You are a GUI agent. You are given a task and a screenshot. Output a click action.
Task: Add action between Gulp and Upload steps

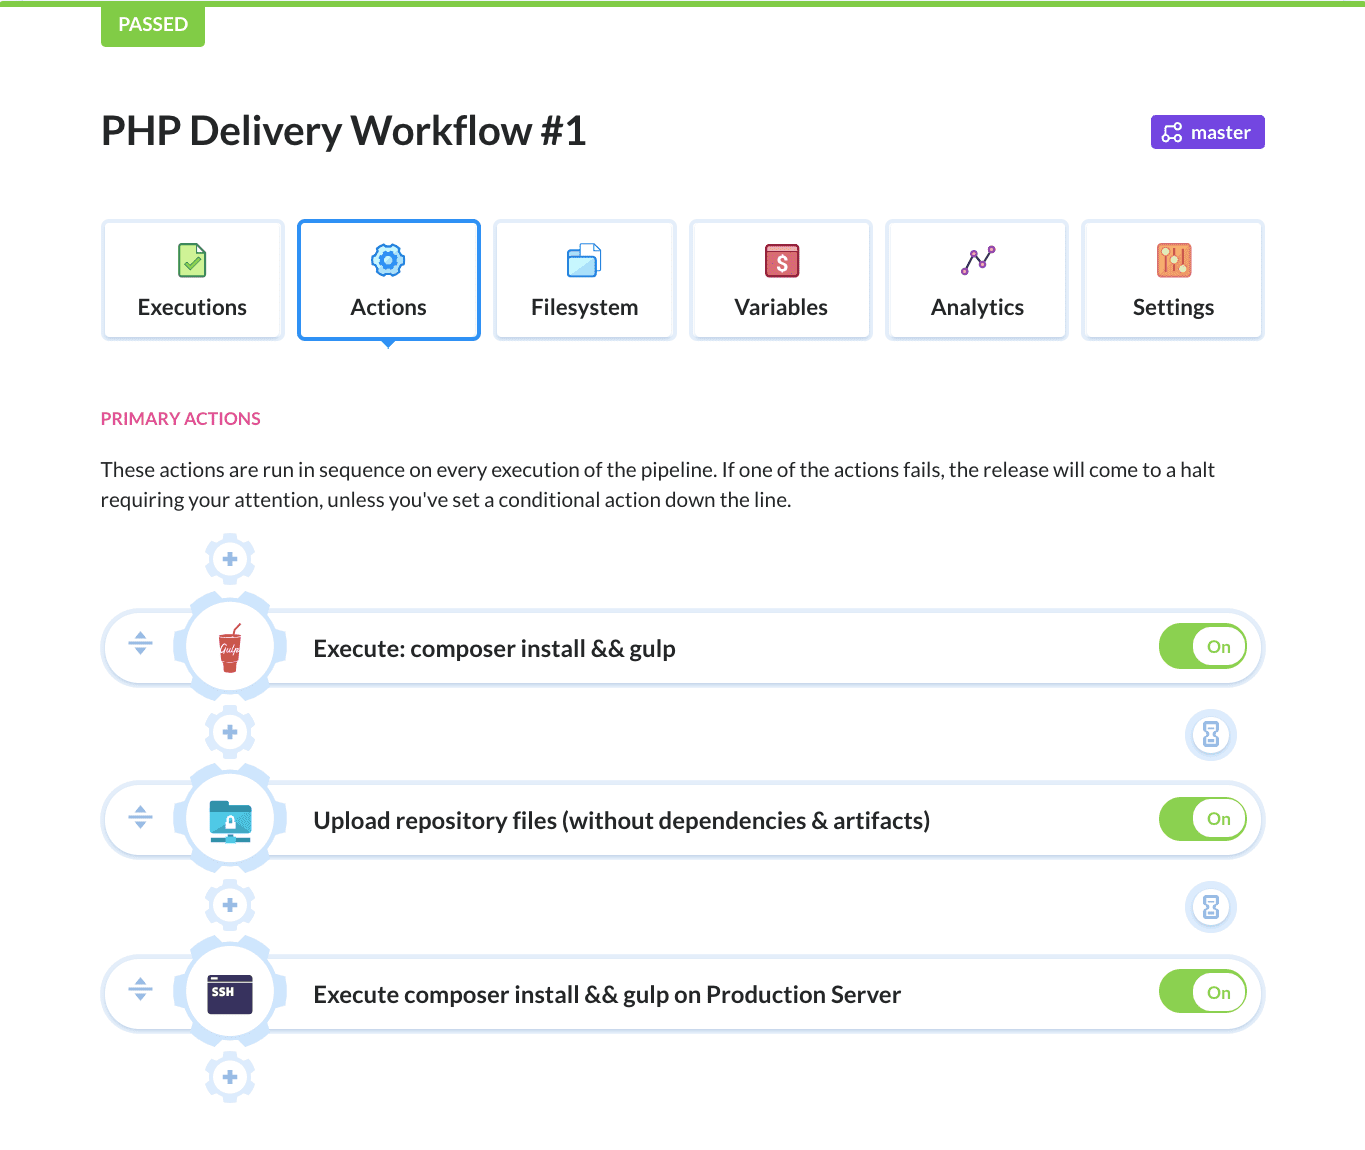[x=230, y=732]
